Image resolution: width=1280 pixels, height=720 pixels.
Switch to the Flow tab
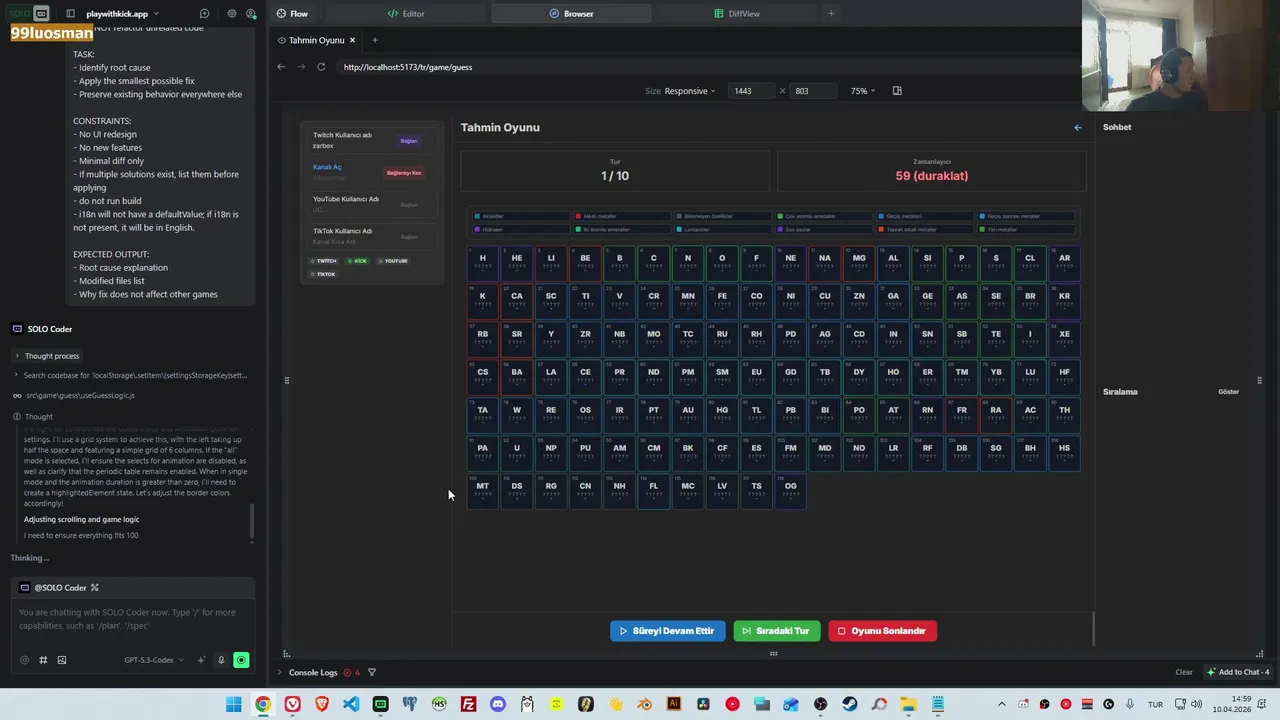click(292, 14)
